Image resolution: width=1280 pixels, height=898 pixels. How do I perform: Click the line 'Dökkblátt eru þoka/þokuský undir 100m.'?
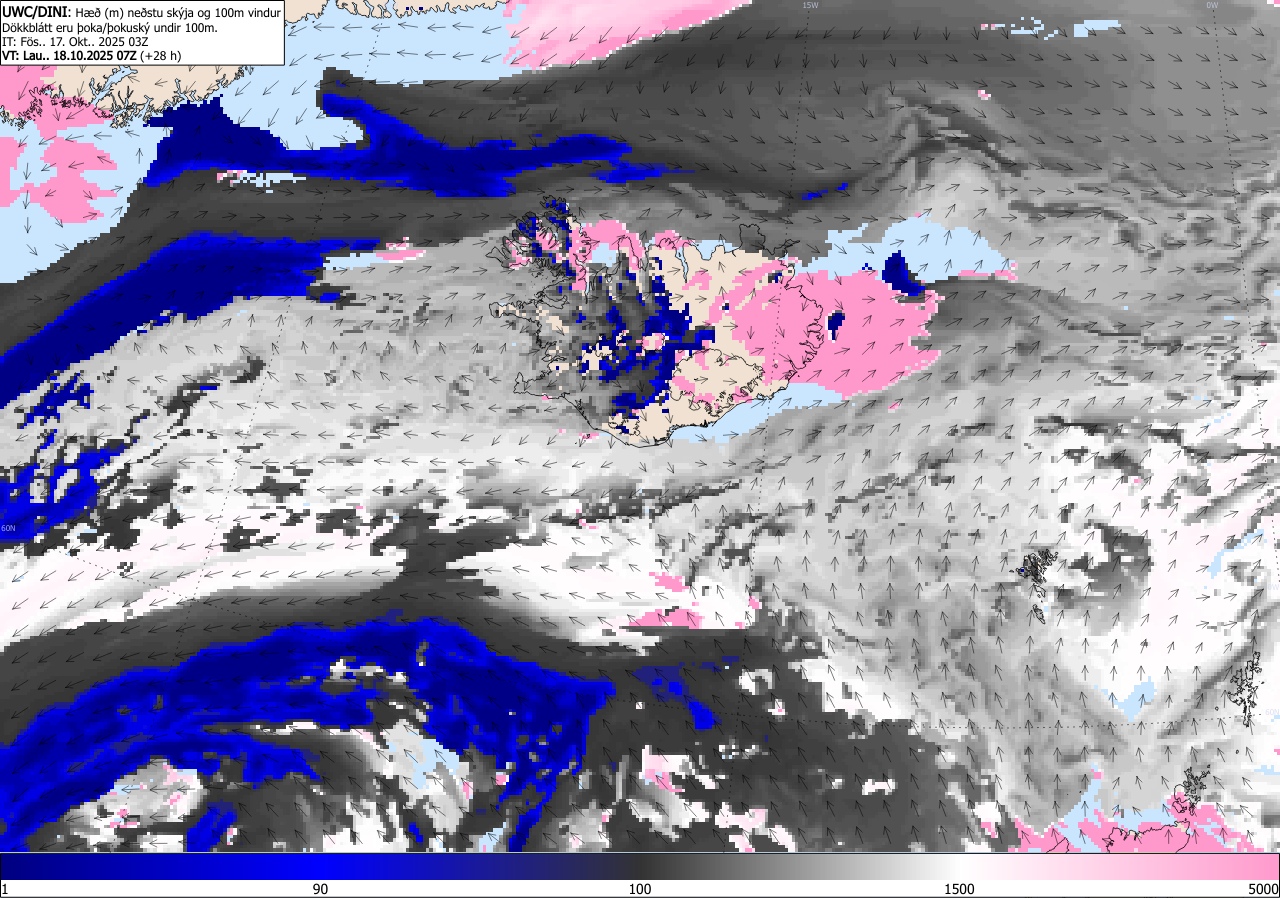pos(110,27)
